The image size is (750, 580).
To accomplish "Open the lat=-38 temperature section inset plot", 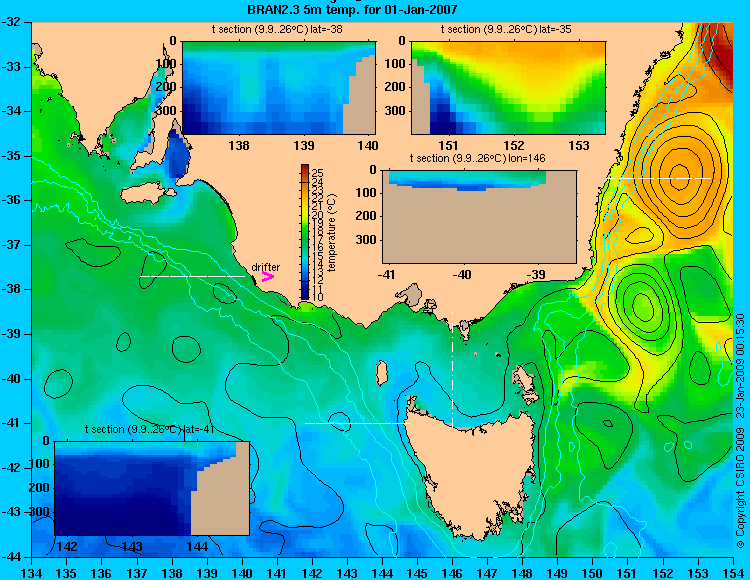I will (279, 88).
